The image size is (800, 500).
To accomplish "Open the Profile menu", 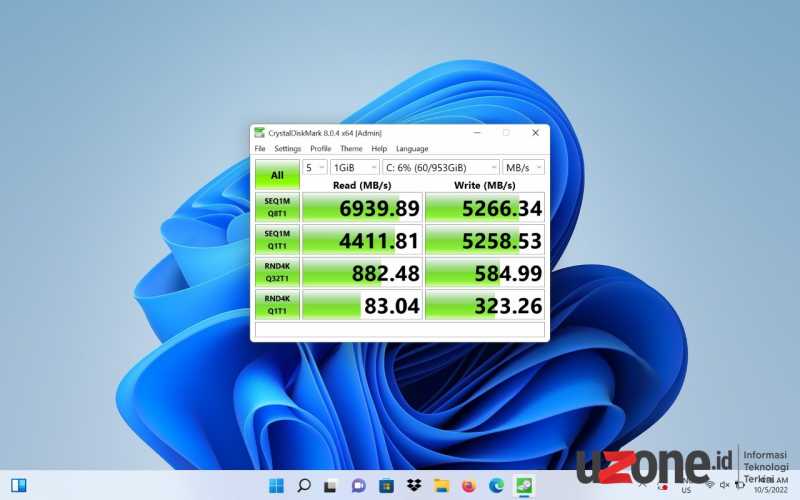I will [x=320, y=148].
